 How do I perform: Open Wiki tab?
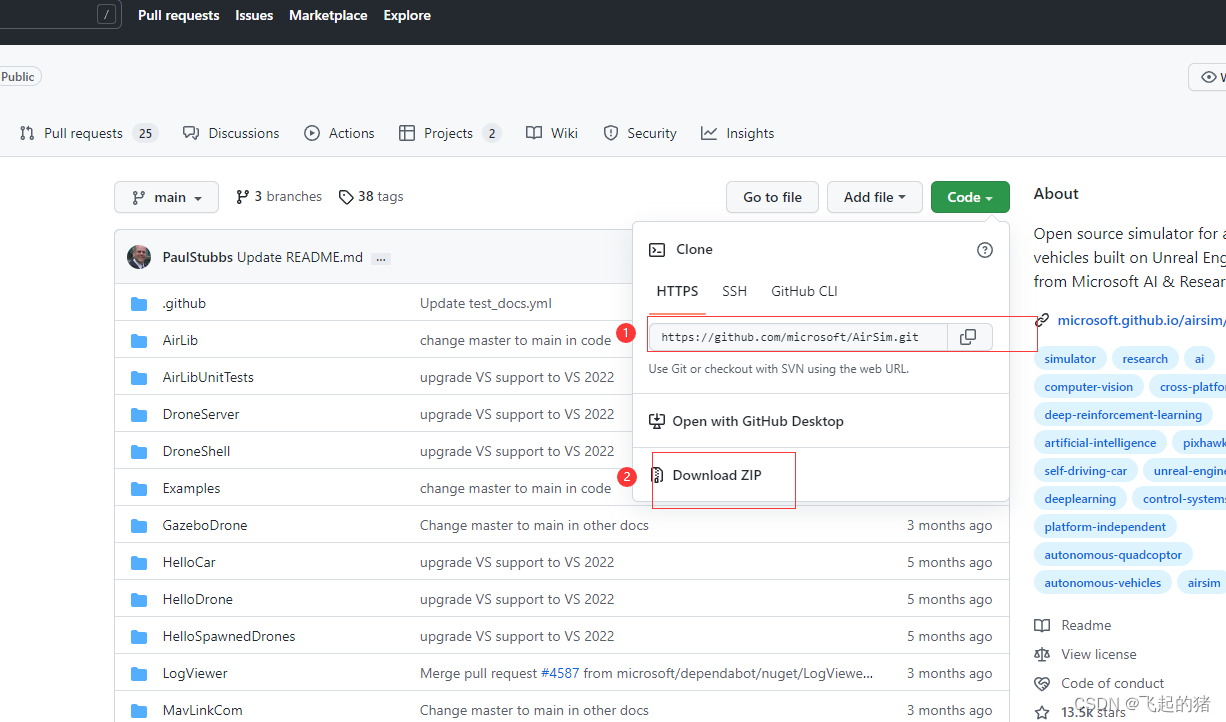point(552,133)
